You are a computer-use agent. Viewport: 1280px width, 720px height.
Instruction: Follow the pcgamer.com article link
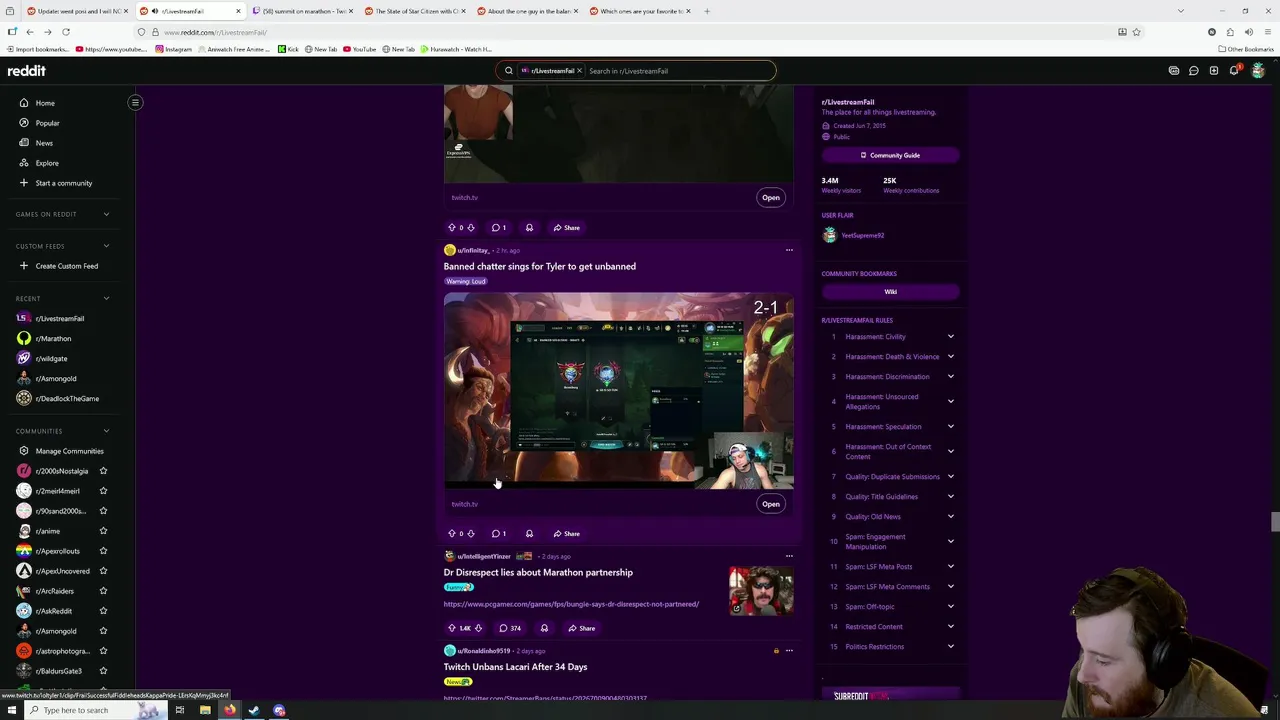[571, 604]
